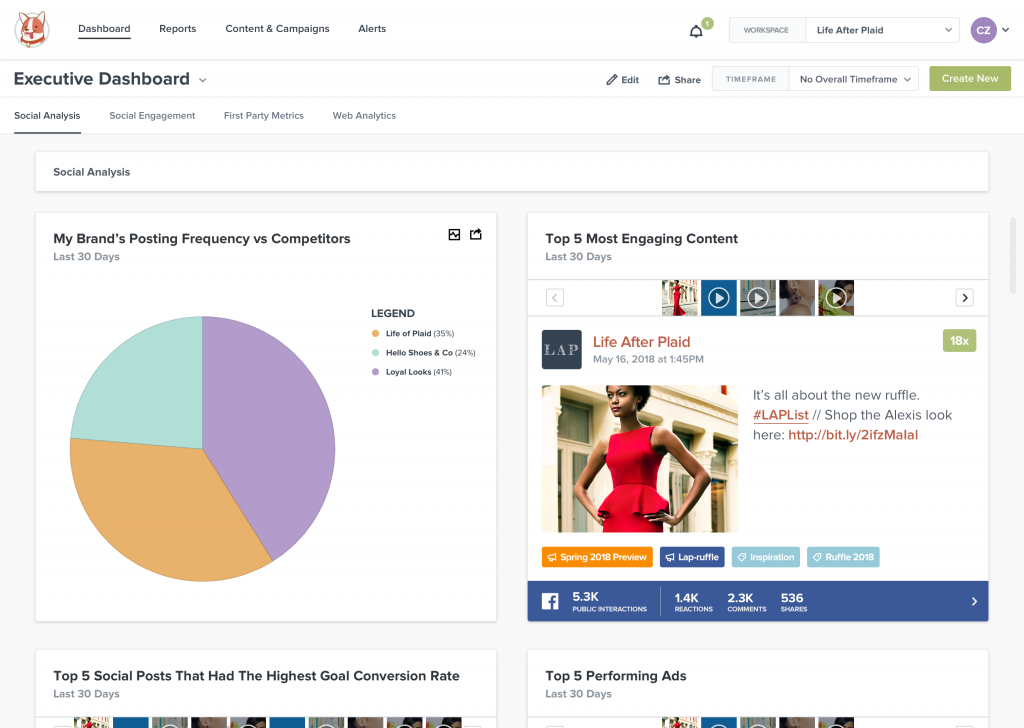1024x728 pixels.
Task: Click the corgi logo icon
Action: coord(32,29)
